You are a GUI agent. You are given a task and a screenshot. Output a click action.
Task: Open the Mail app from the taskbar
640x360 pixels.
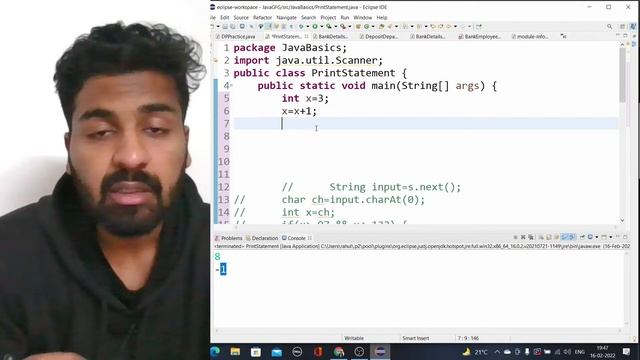tap(277, 351)
